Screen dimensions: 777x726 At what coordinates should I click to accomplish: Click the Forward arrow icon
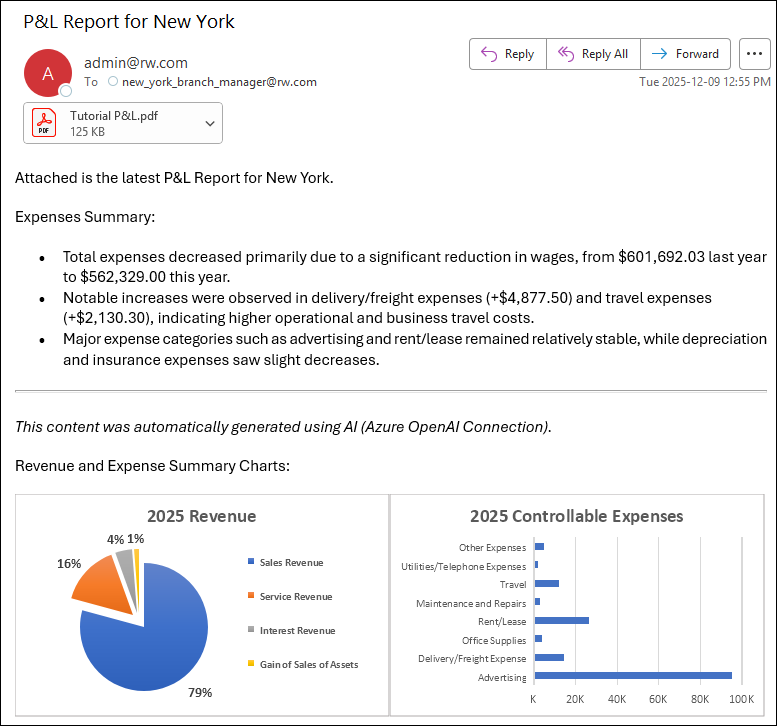point(660,54)
